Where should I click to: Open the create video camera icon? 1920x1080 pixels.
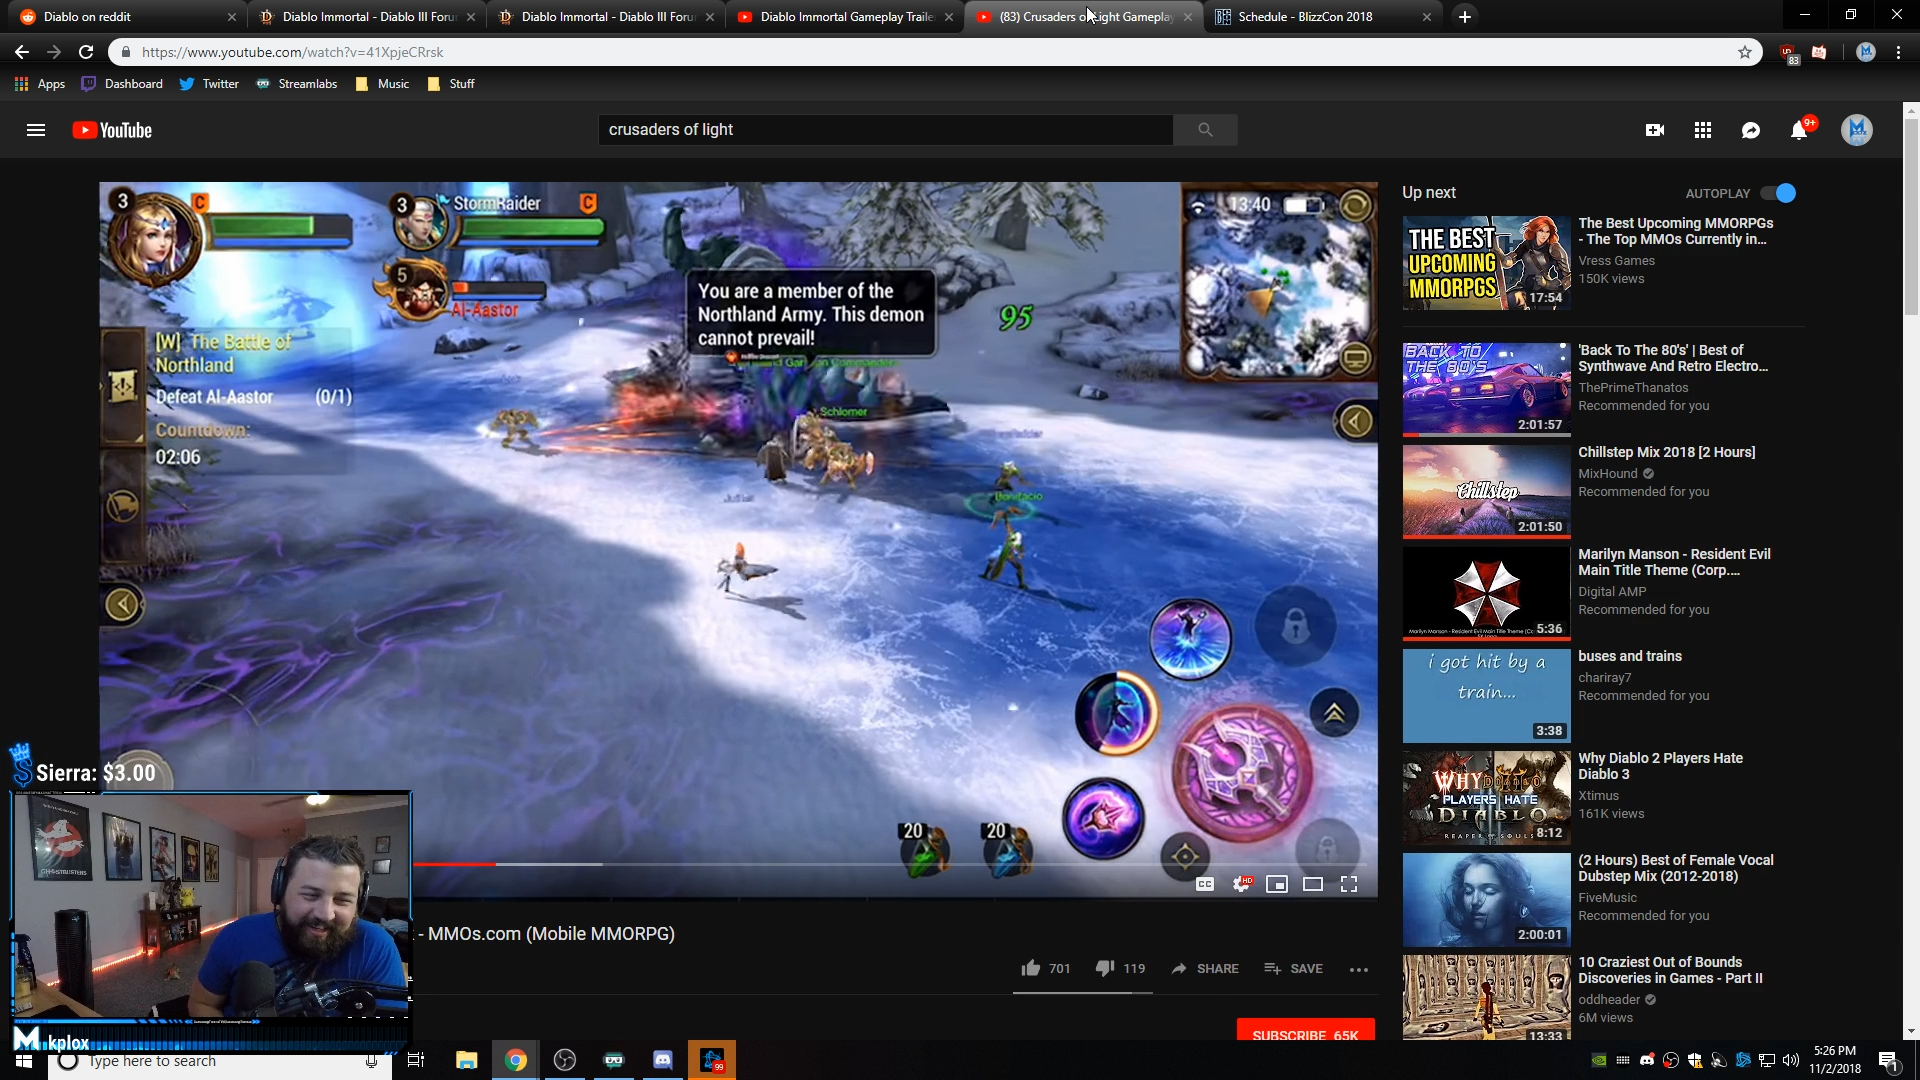coord(1655,130)
